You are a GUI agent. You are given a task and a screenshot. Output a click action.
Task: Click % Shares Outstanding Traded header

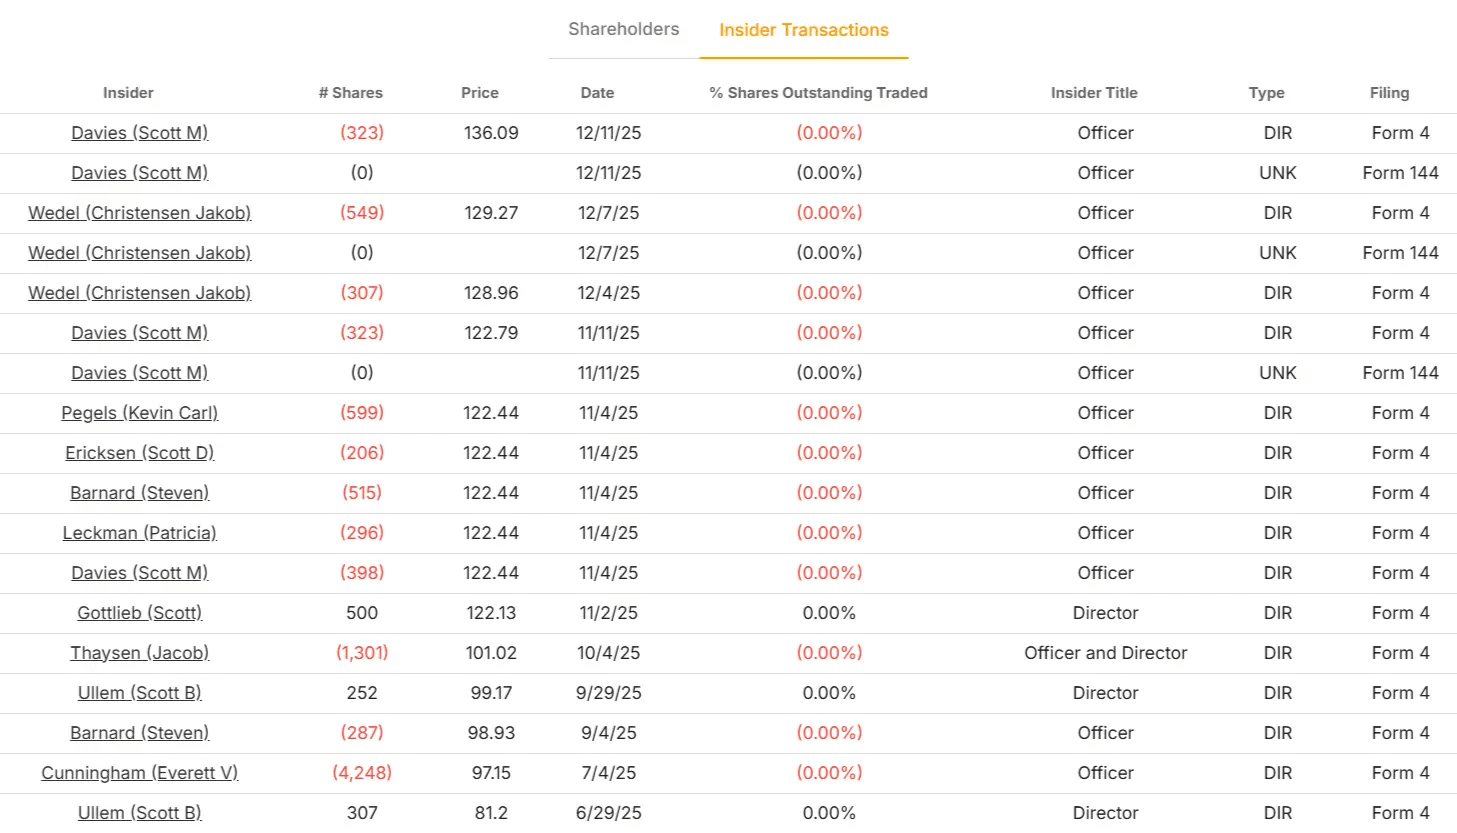pos(818,93)
